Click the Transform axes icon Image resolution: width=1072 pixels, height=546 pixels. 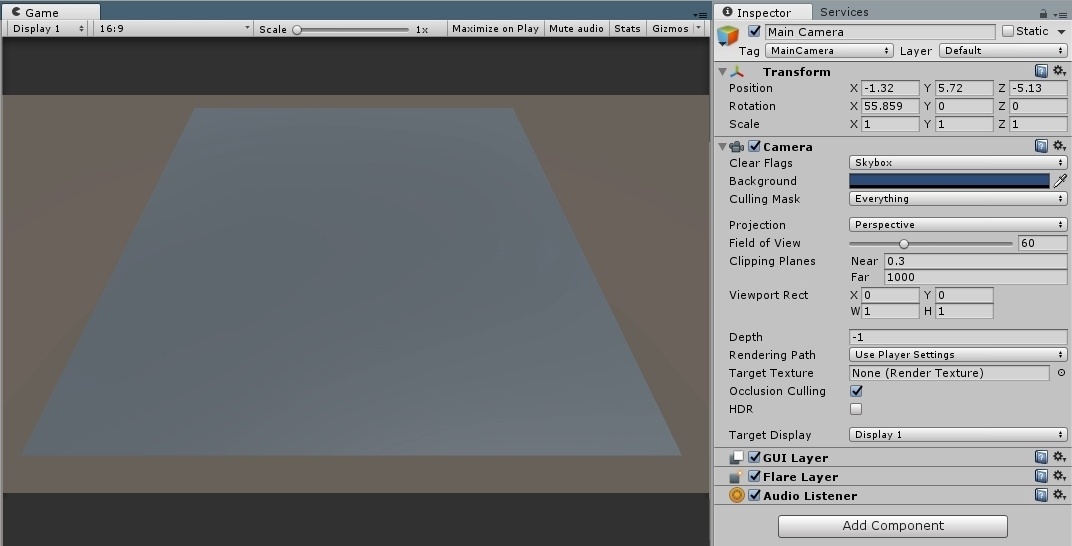click(737, 71)
